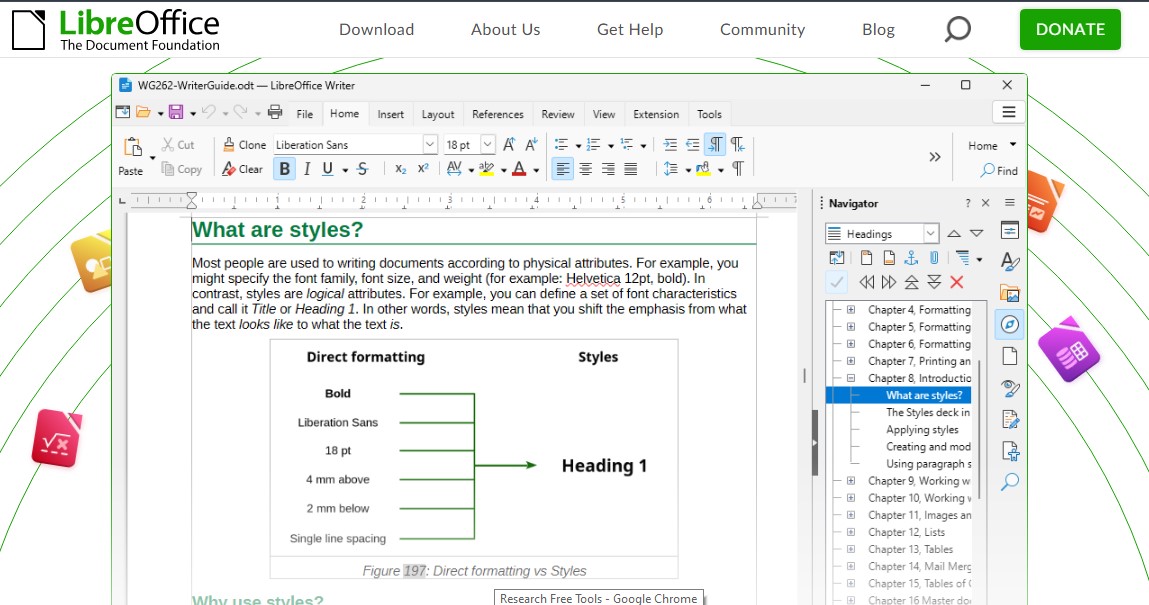Open the Blog link
The width and height of the screenshot is (1149, 605).
click(x=878, y=29)
